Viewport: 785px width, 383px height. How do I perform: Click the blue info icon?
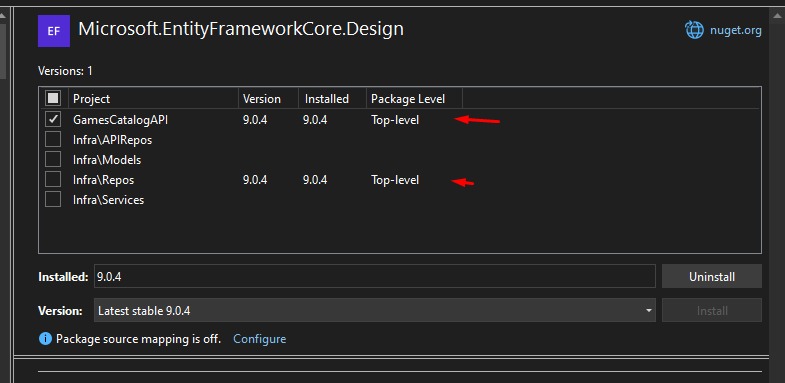point(45,339)
